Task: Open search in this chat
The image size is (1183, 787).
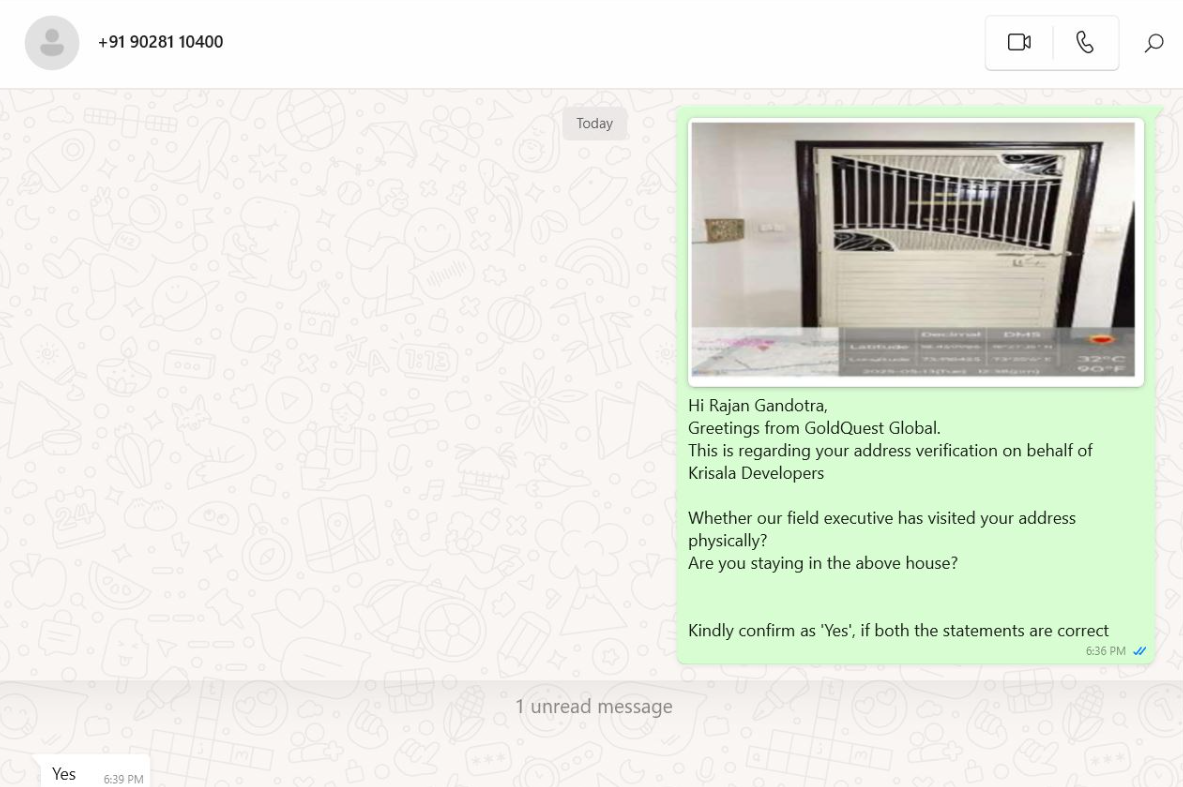Action: click(x=1154, y=43)
